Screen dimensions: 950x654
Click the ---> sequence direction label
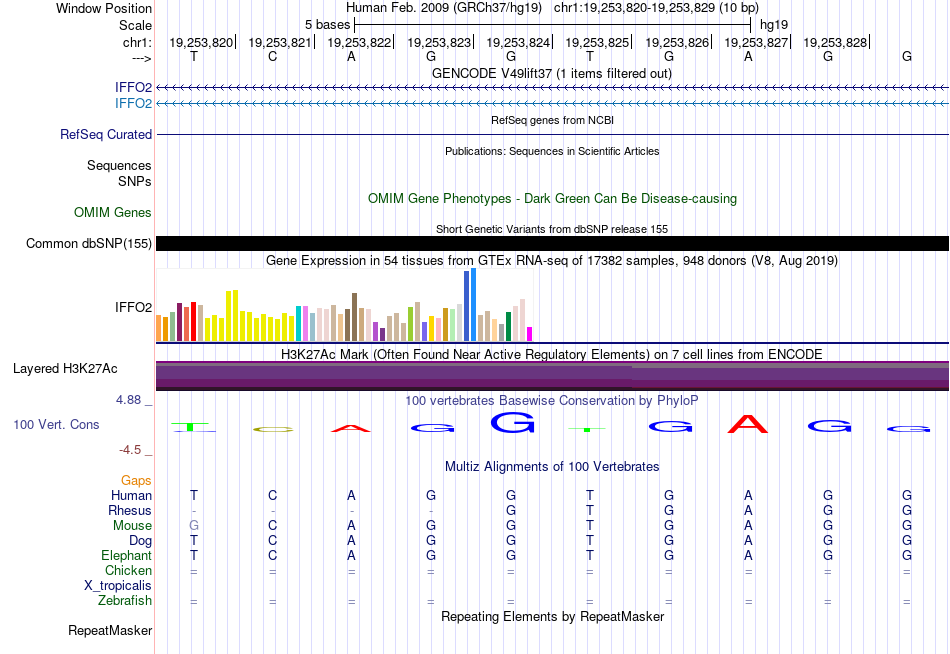point(142,58)
